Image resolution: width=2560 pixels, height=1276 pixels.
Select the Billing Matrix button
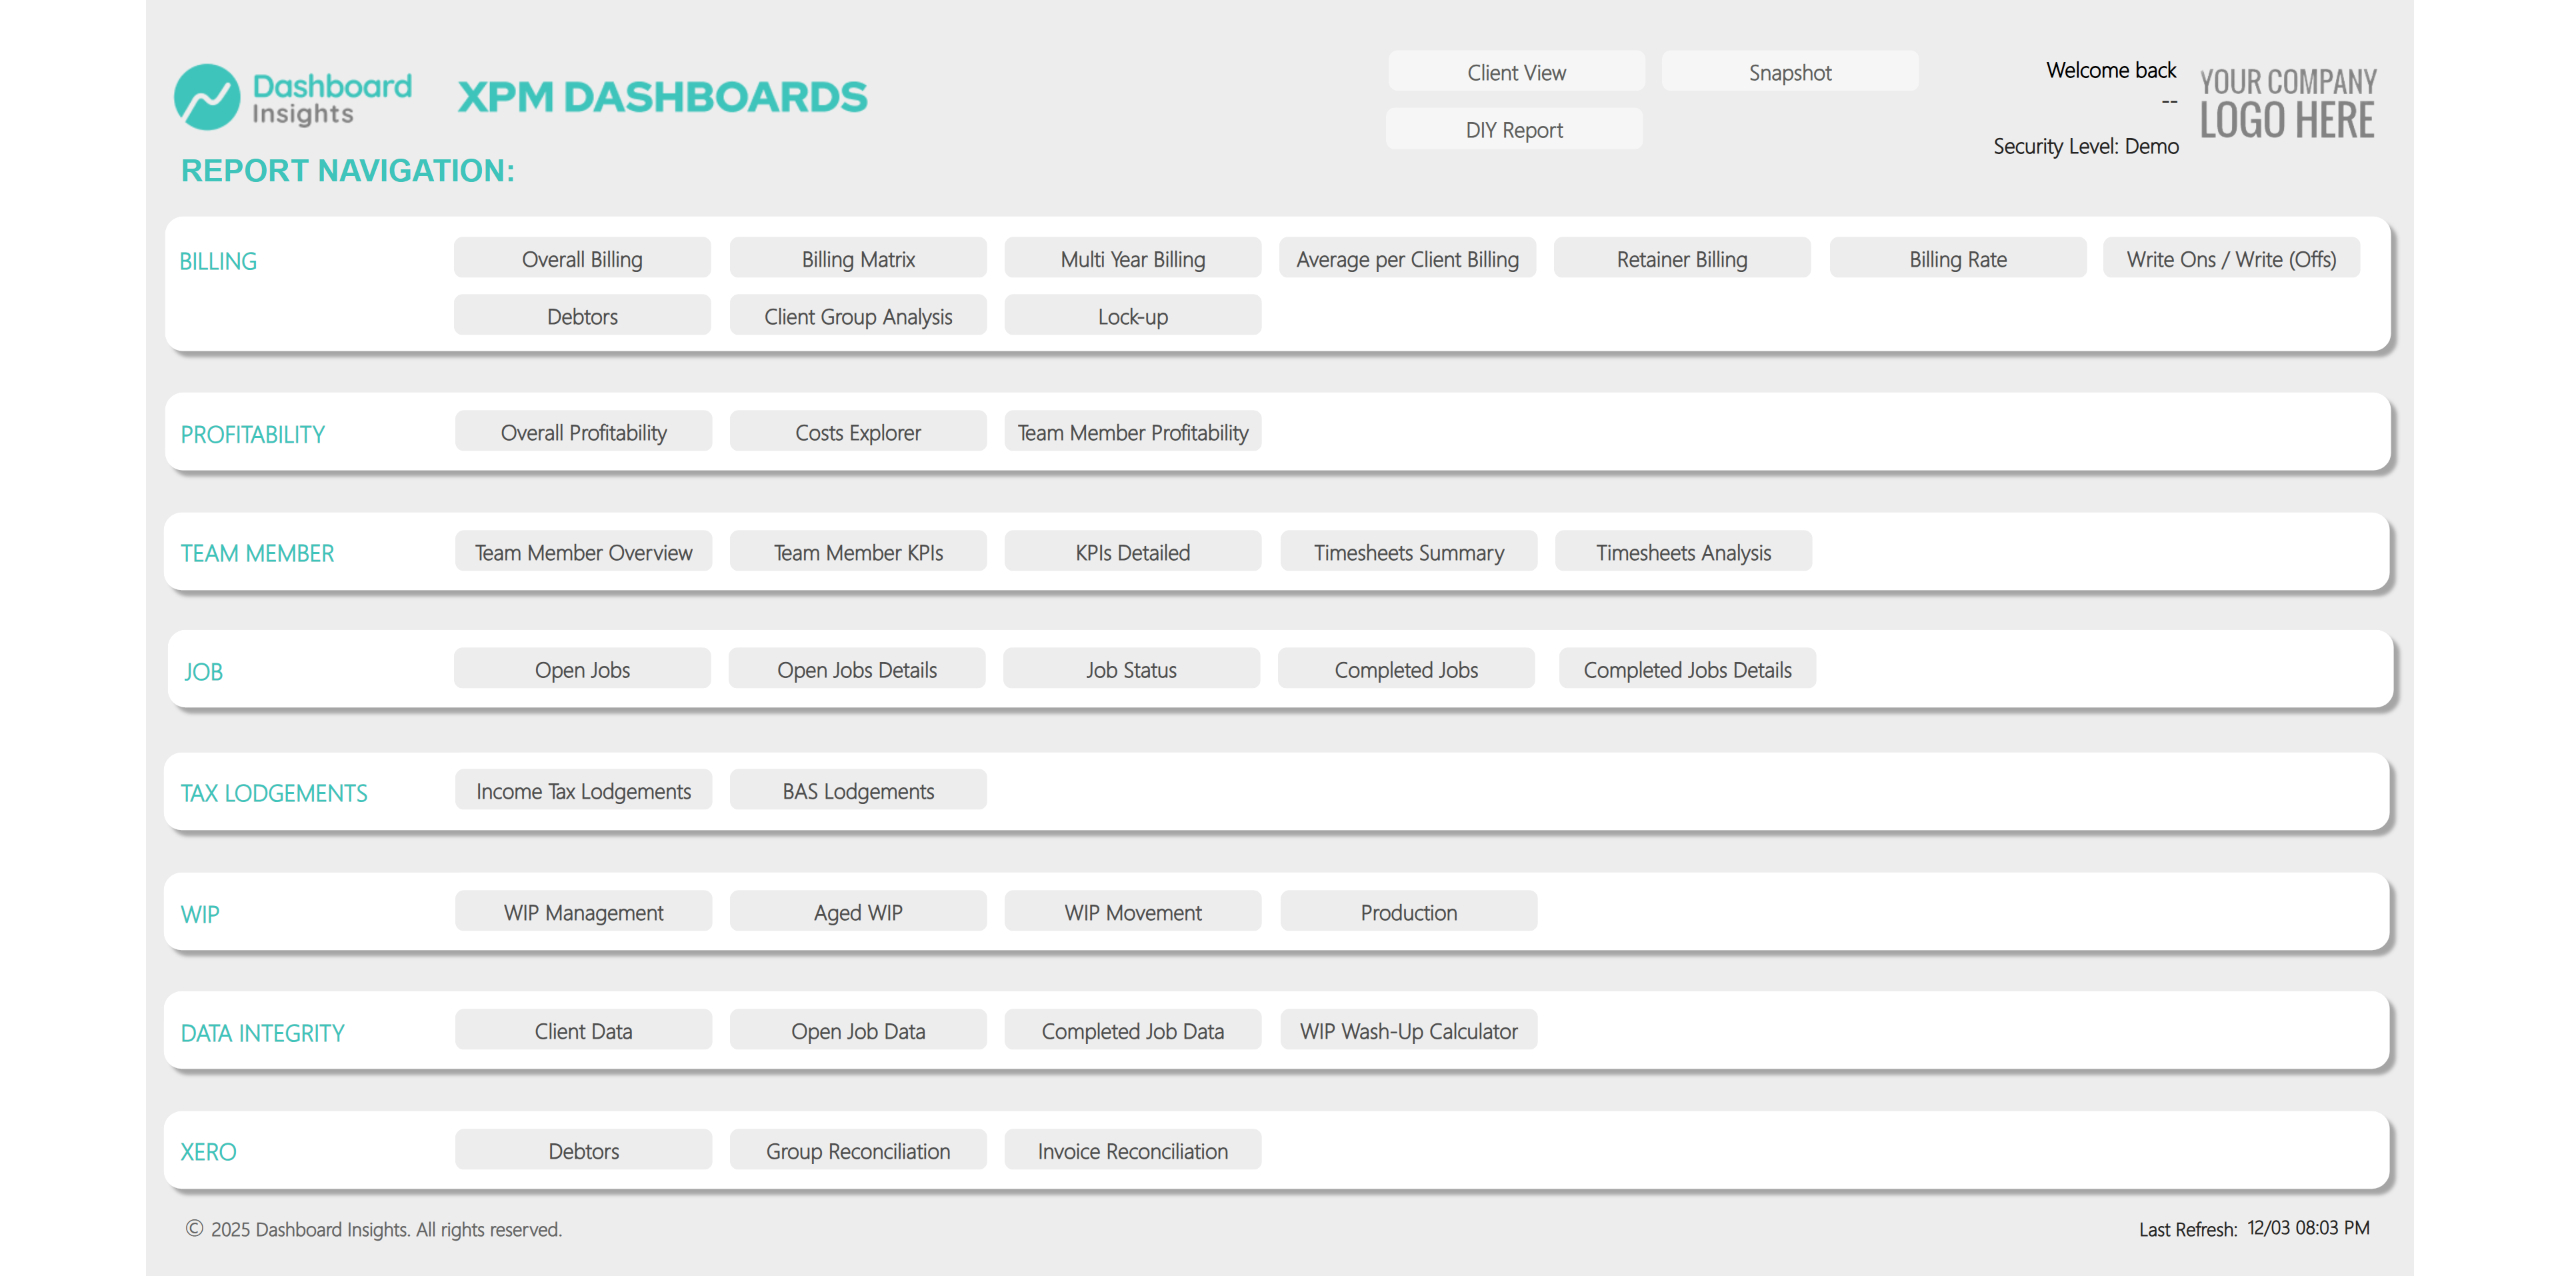pos(858,258)
